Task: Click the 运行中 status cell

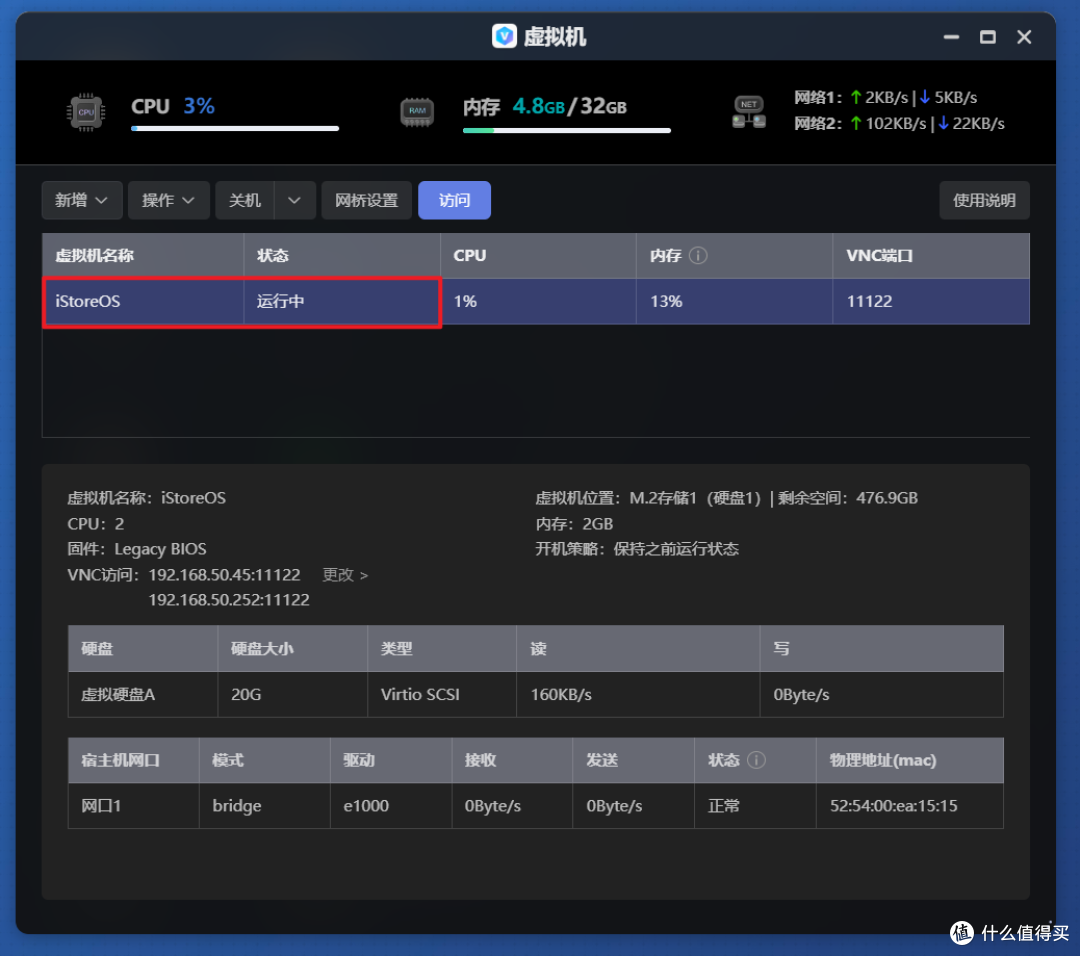Action: click(342, 301)
